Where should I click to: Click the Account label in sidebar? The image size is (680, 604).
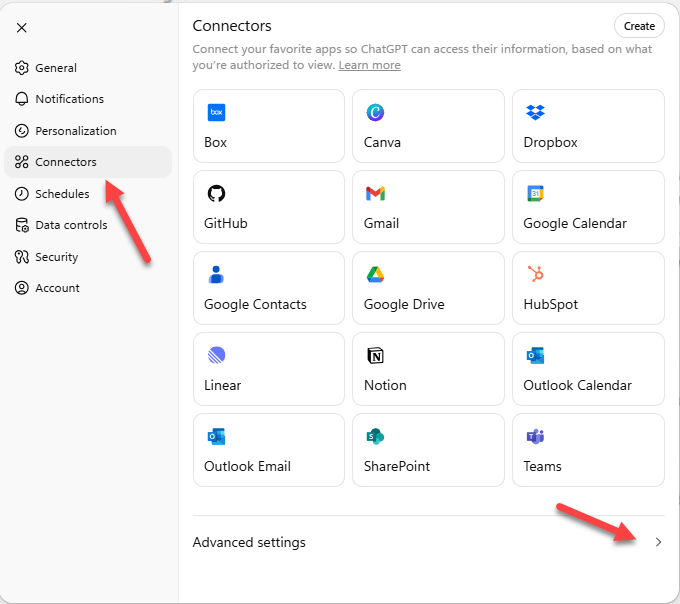point(57,288)
